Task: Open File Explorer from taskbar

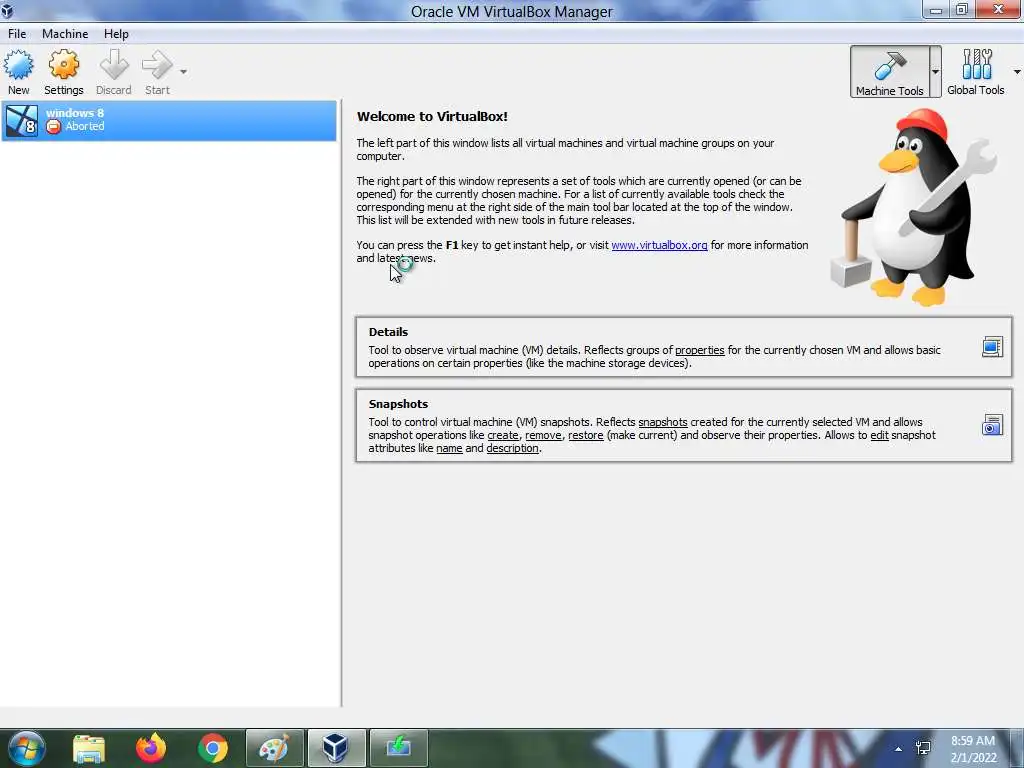Action: coord(89,748)
